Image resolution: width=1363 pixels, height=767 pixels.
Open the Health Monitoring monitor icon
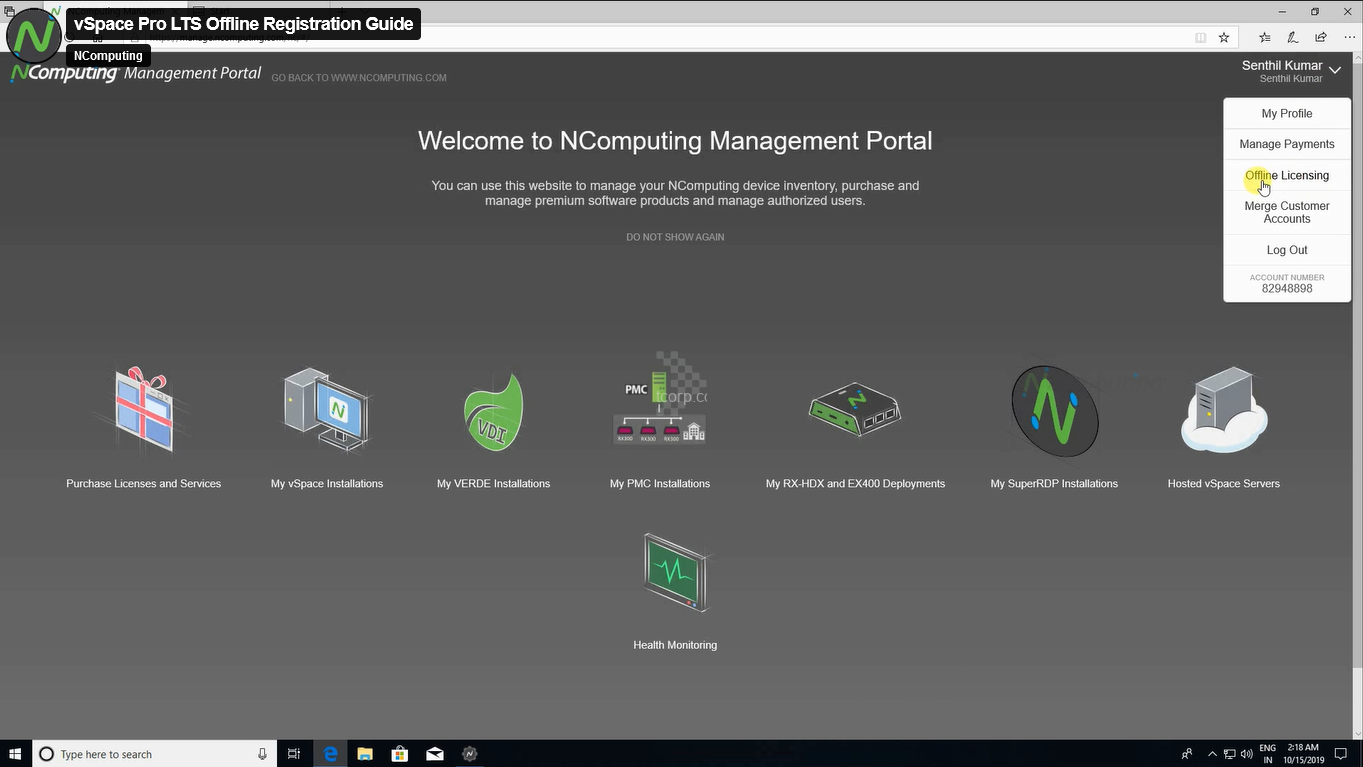(x=675, y=572)
